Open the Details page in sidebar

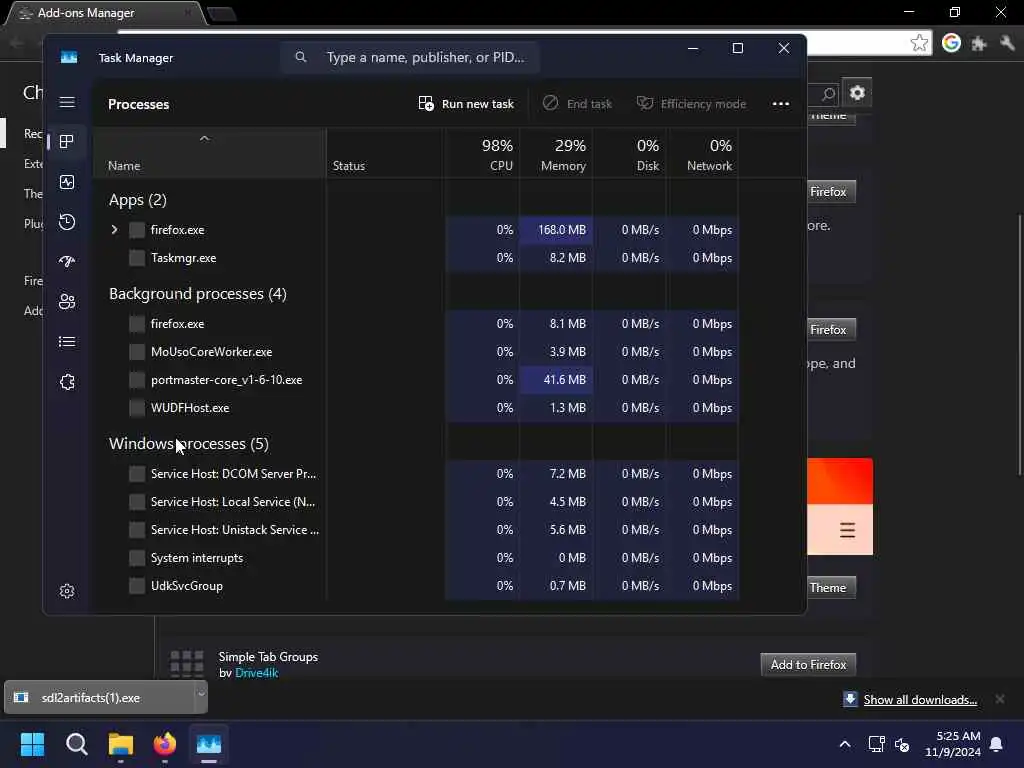67,342
